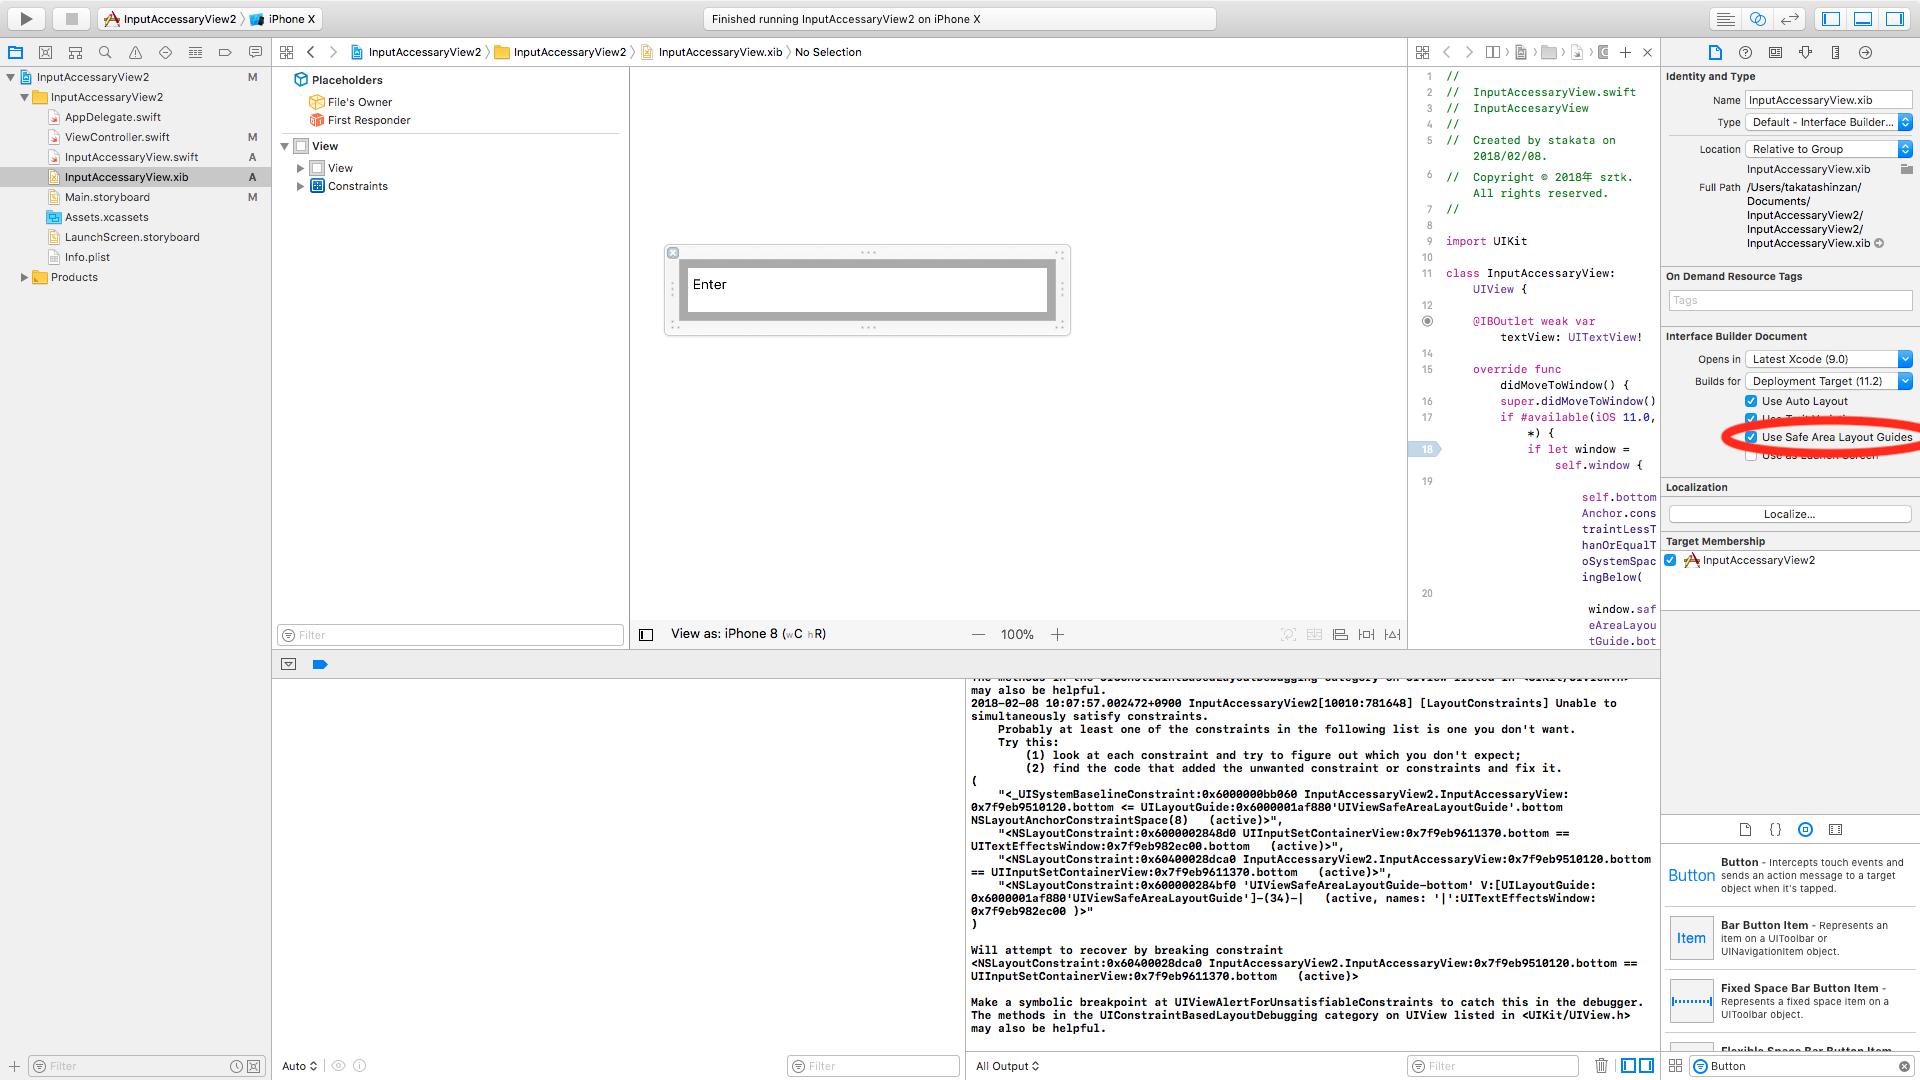This screenshot has height=1080, width=1920.
Task: Click the On Demand Resource Tags field
Action: 1789,300
